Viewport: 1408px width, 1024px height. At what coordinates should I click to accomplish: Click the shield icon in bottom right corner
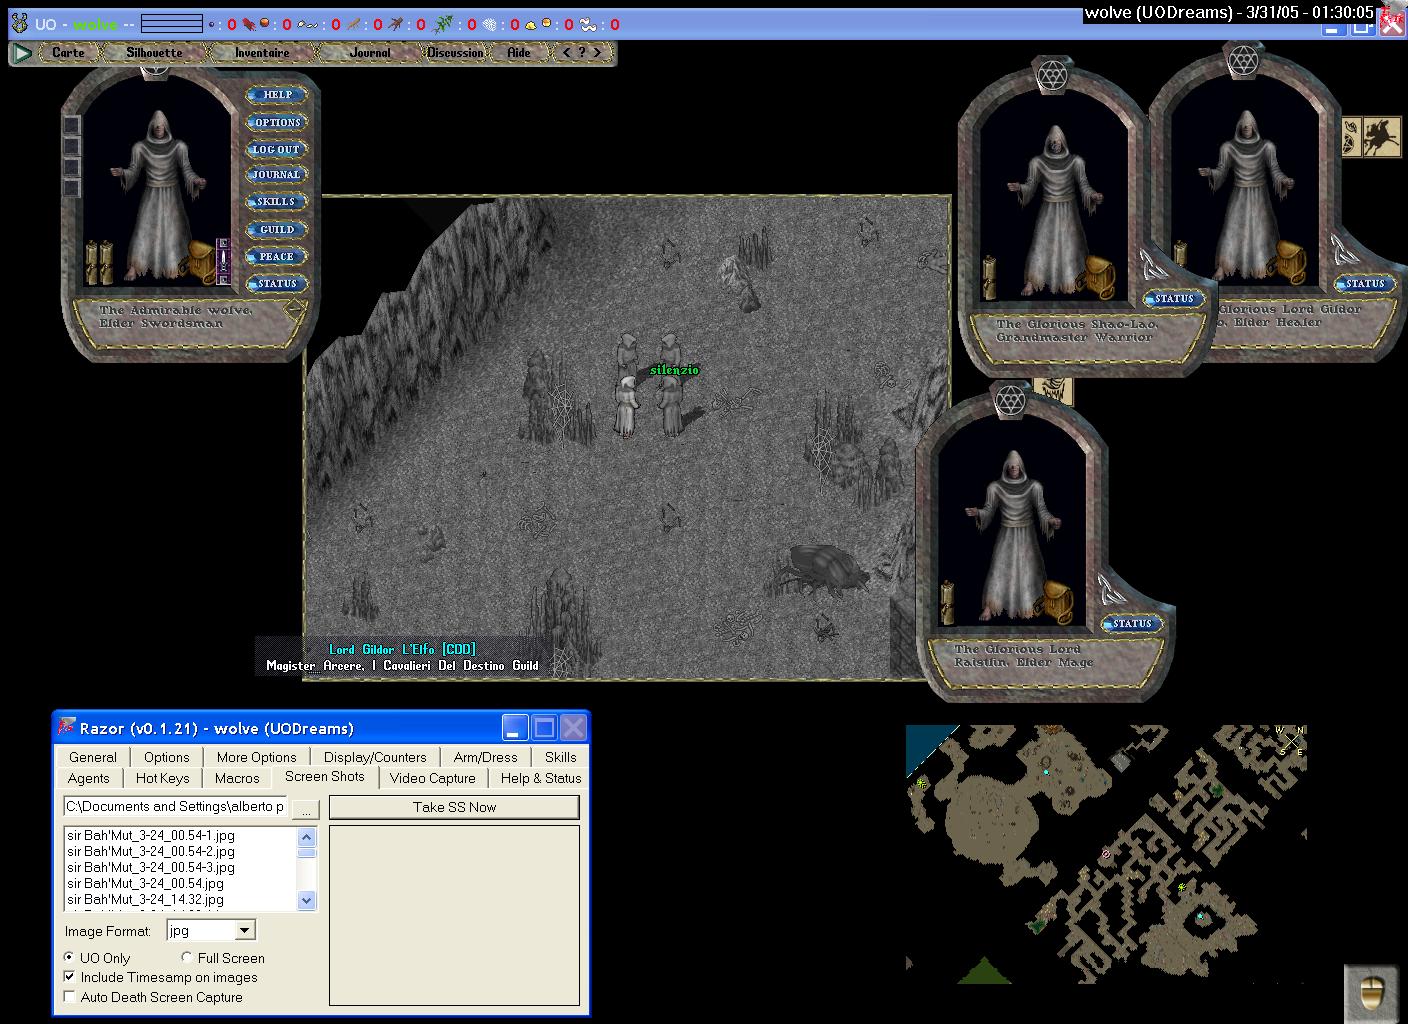coord(1370,992)
